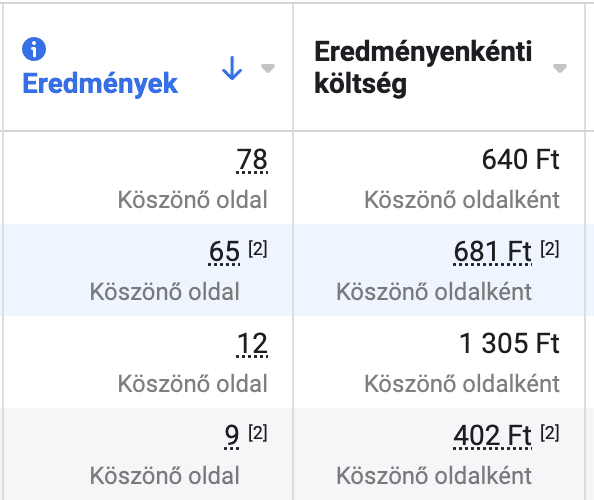Click Köszönő oldal label under 78
This screenshot has width=594, height=500.
point(192,200)
